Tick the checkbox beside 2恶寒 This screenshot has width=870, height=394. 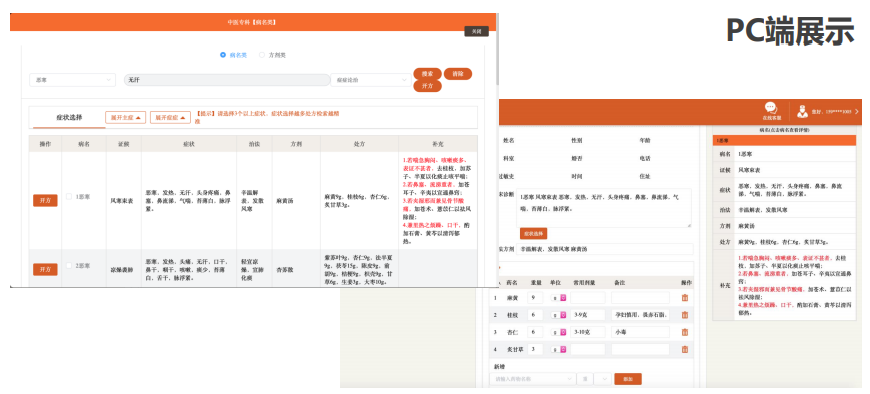pyautogui.click(x=69, y=266)
